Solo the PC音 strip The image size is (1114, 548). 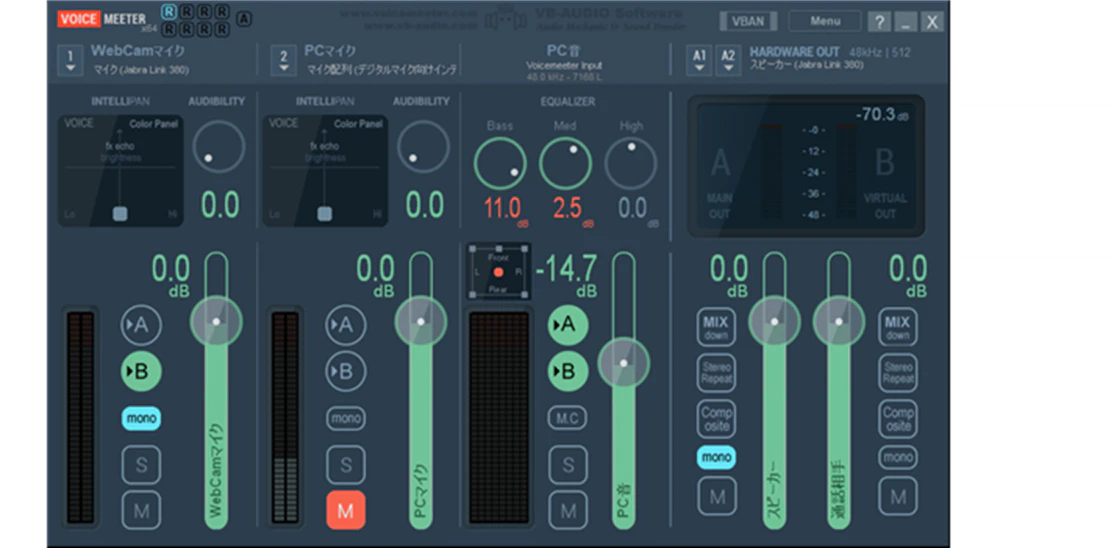tap(568, 466)
